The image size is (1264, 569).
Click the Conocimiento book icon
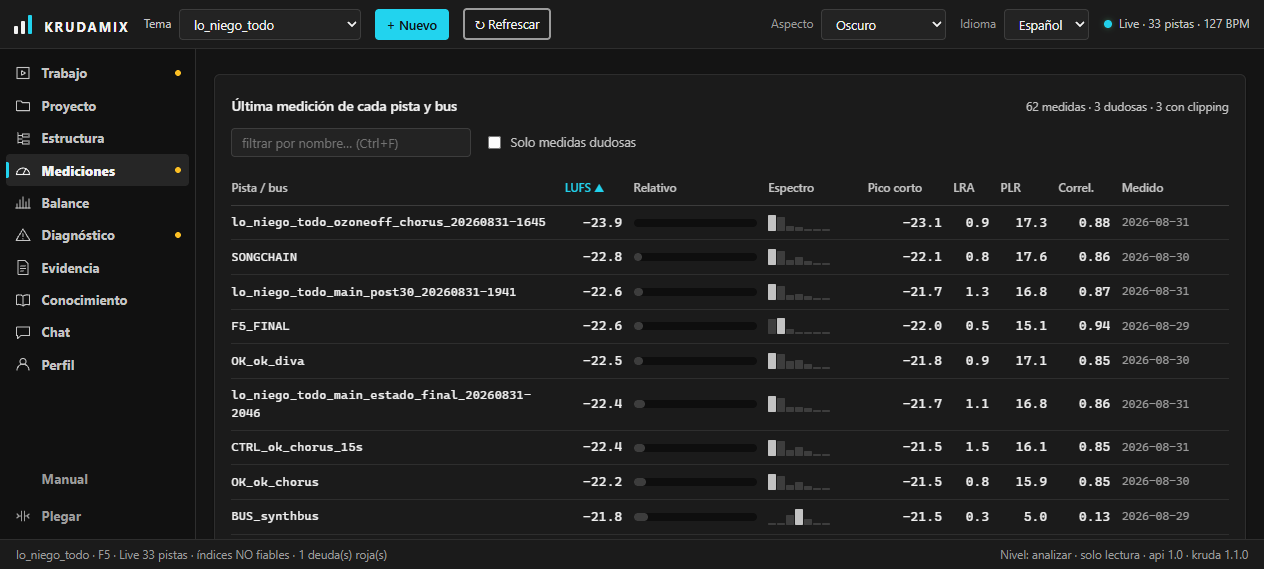[x=23, y=300]
